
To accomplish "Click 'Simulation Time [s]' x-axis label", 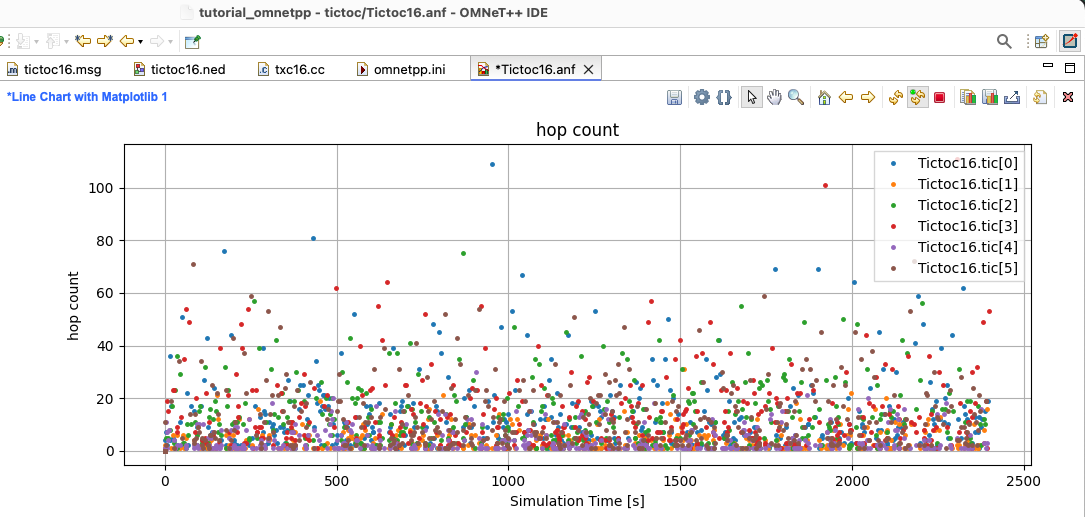I will coord(577,501).
